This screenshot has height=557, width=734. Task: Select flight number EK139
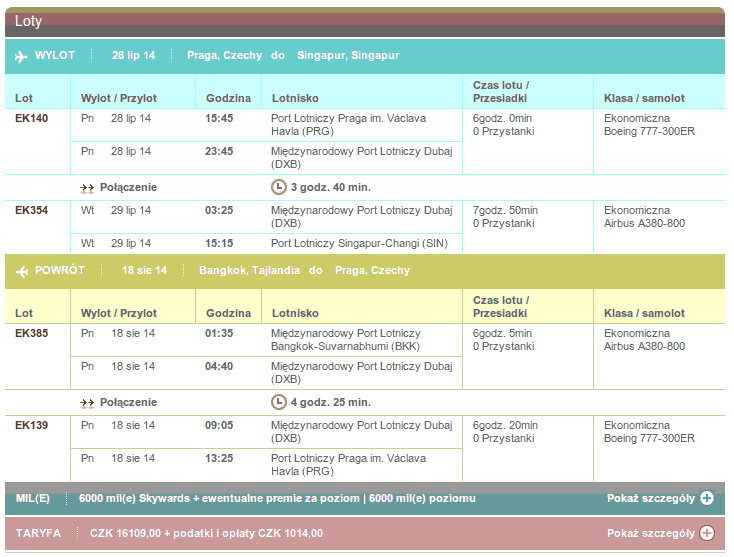coord(31,425)
